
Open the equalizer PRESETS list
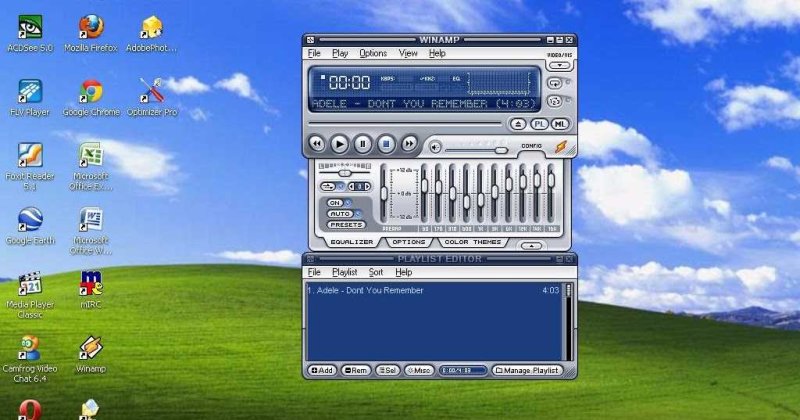pyautogui.click(x=345, y=225)
